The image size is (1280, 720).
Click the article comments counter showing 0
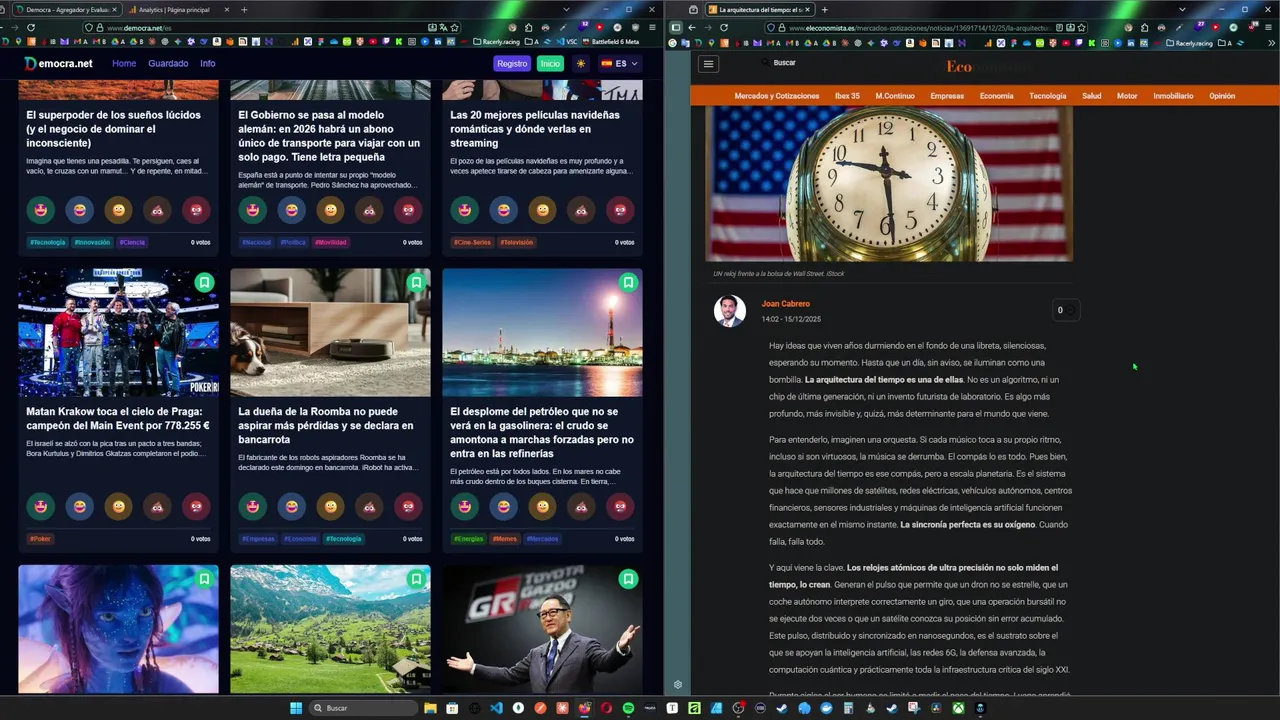click(1065, 310)
